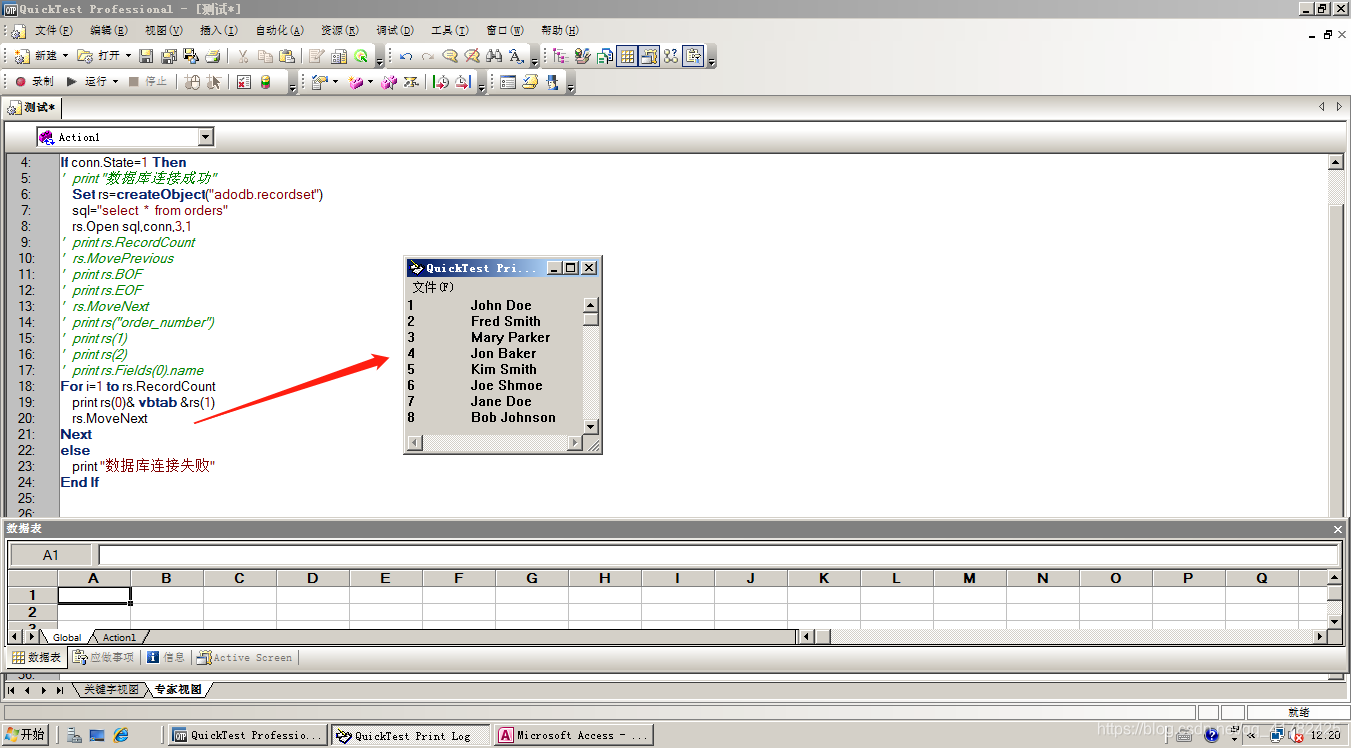Open the 调试 menu
Image resolution: width=1351 pixels, height=748 pixels.
394,31
